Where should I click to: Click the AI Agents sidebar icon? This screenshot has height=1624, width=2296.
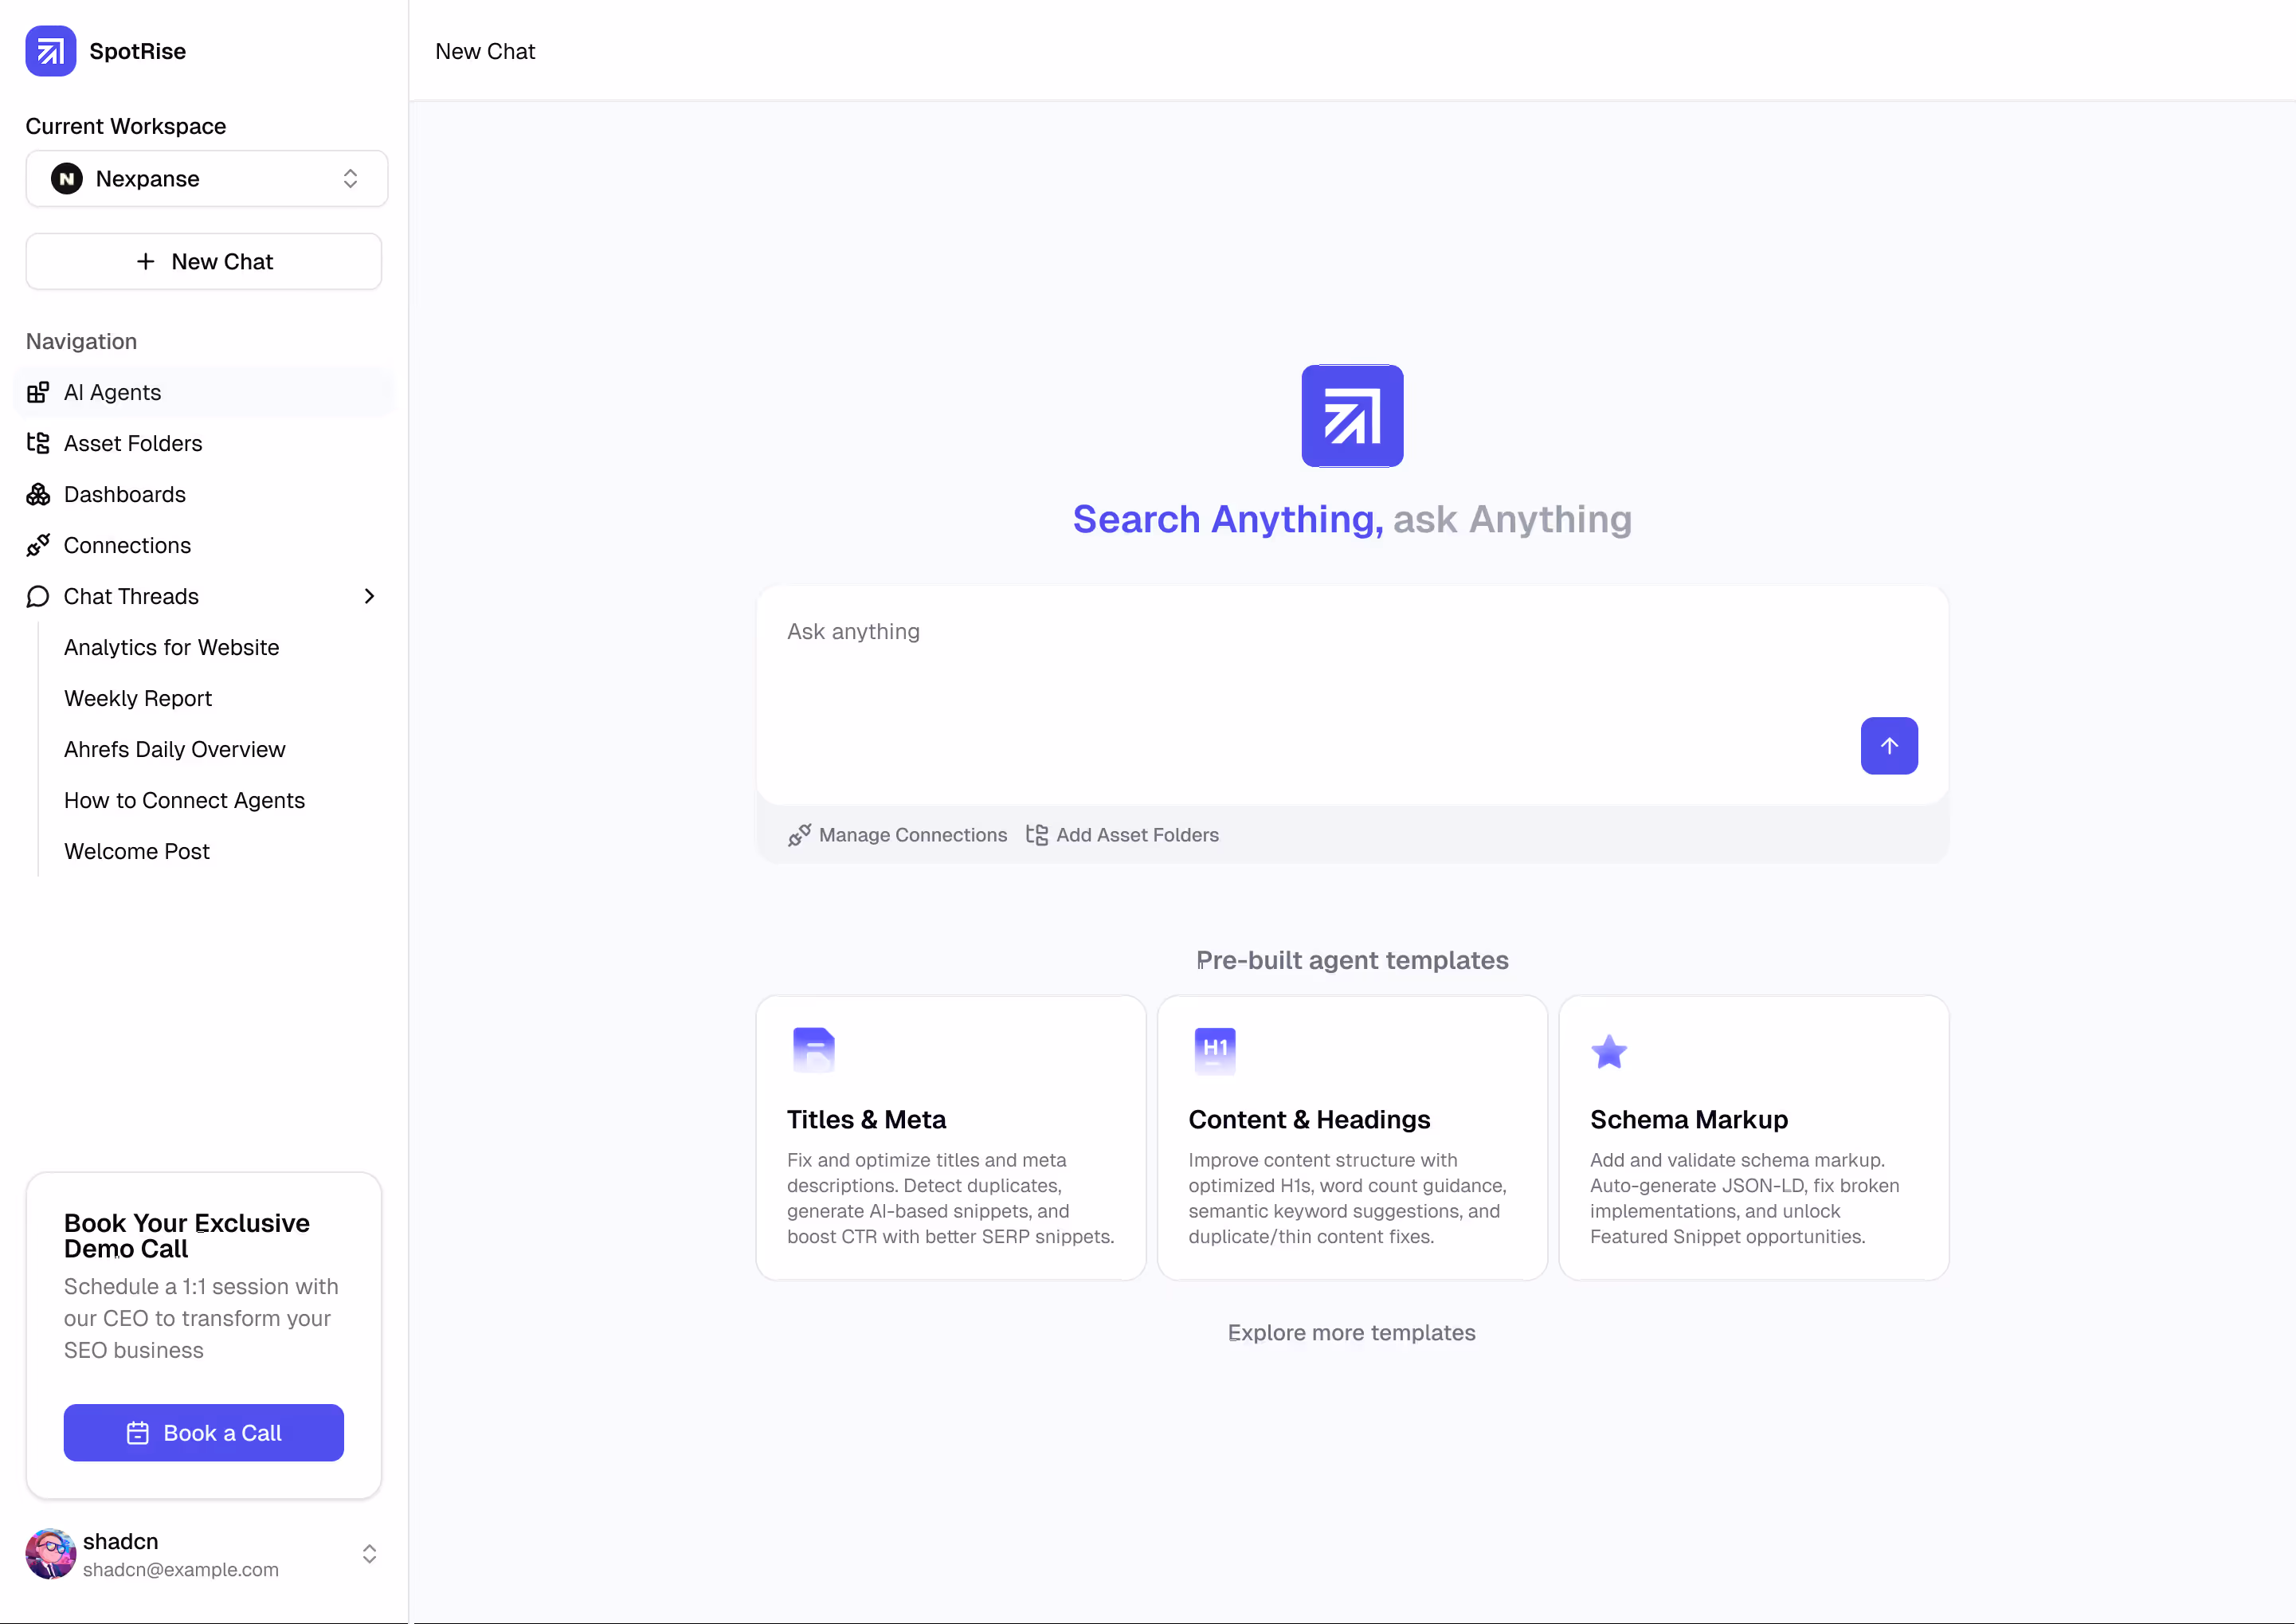click(x=38, y=392)
